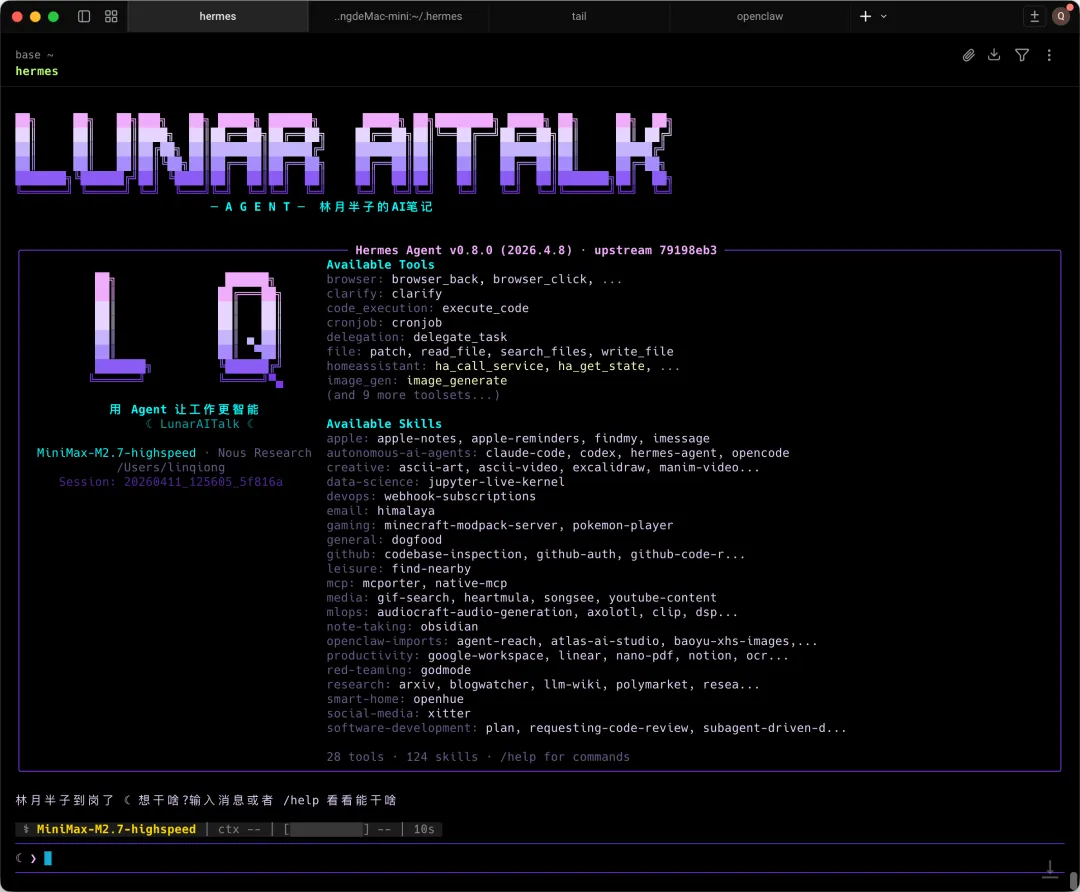Click the find-nearby leisure skill
The width and height of the screenshot is (1080, 892).
(431, 568)
